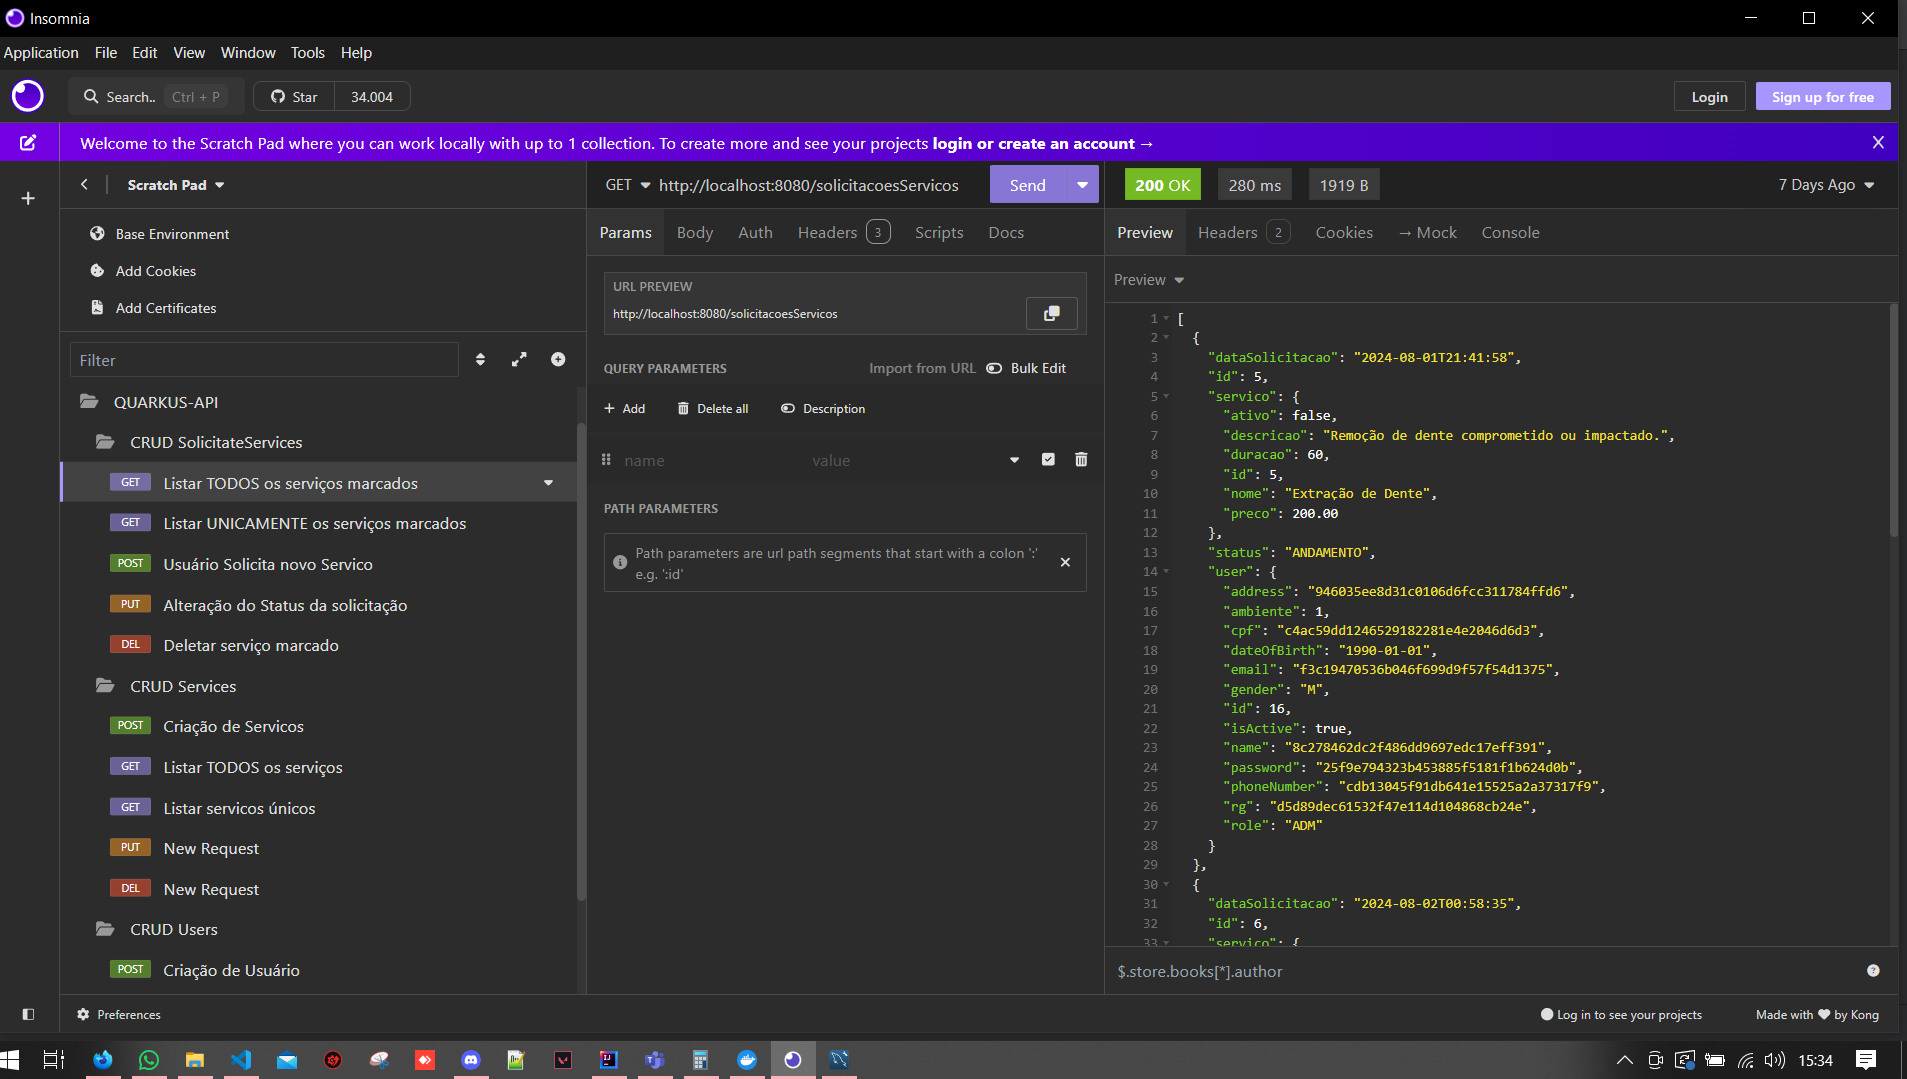Open the request Headers tab
The width and height of the screenshot is (1907, 1079).
(843, 233)
